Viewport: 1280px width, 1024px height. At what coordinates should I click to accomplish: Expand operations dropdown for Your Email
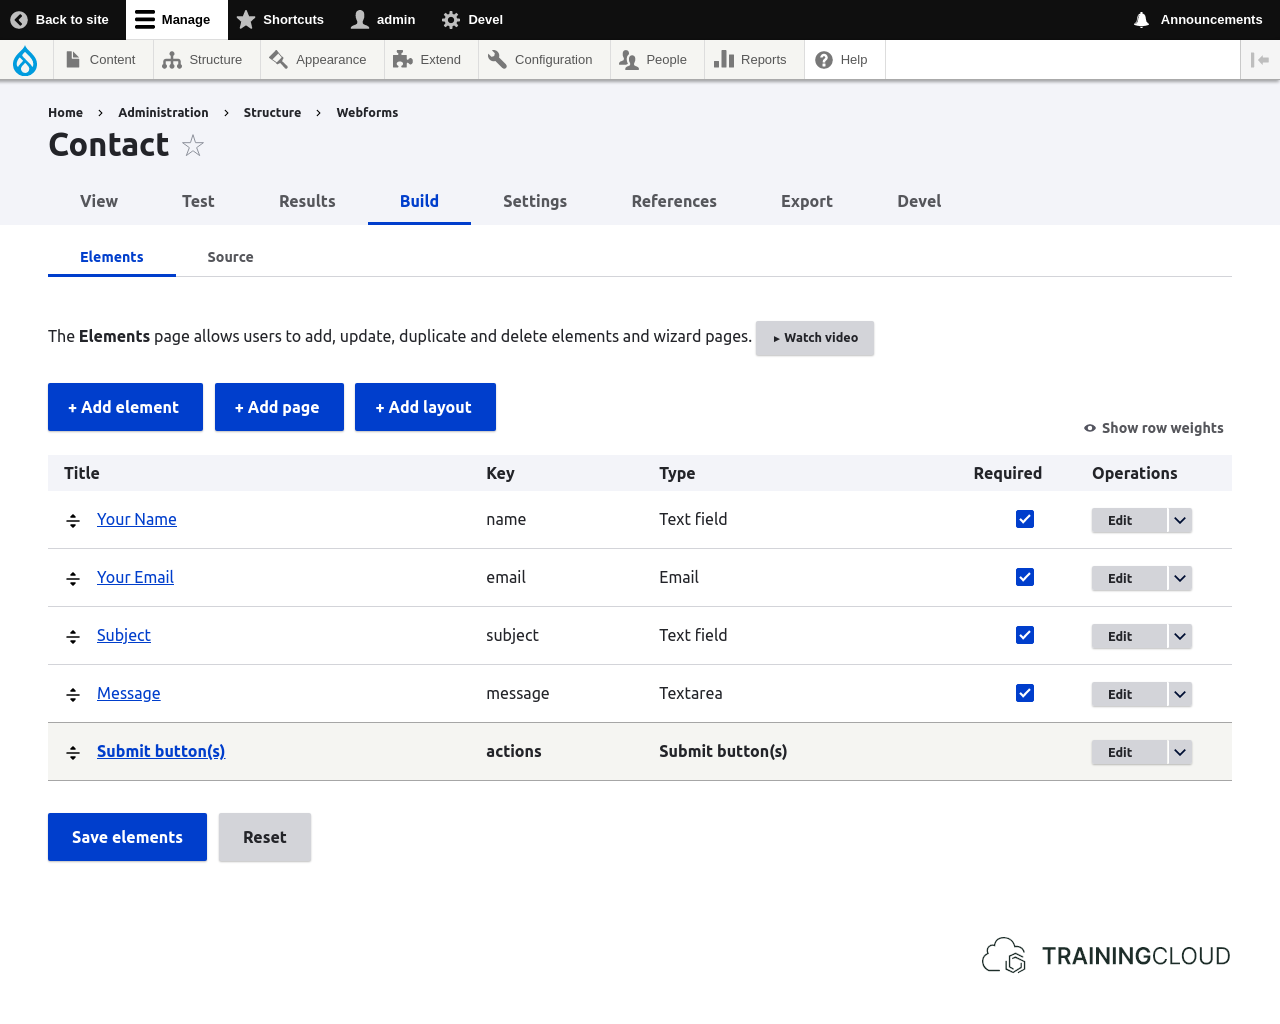point(1180,578)
